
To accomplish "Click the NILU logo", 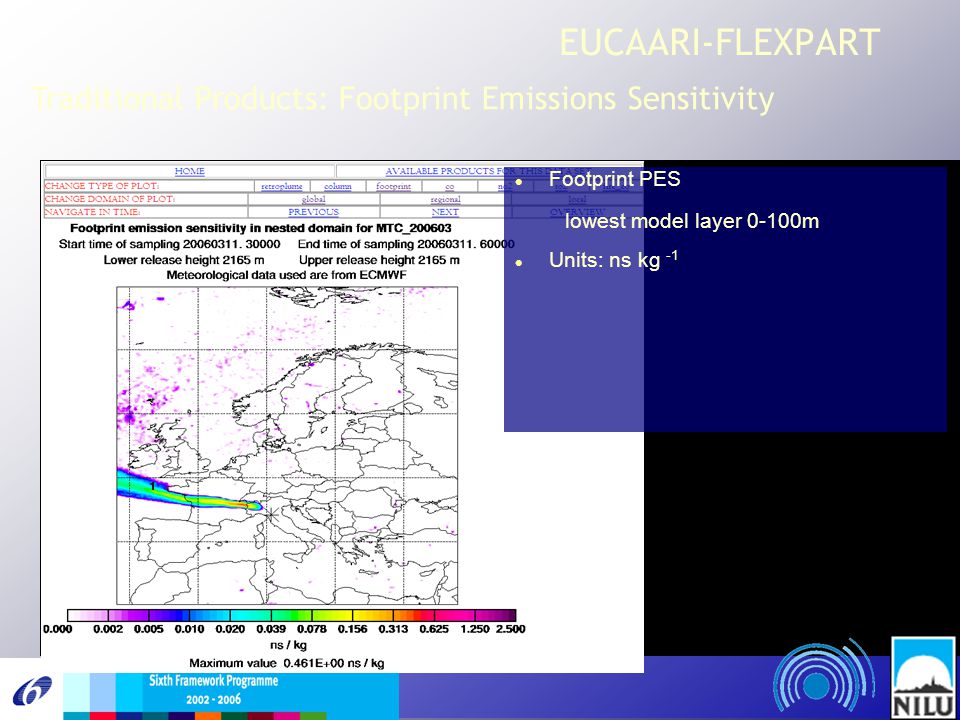I will tap(923, 677).
